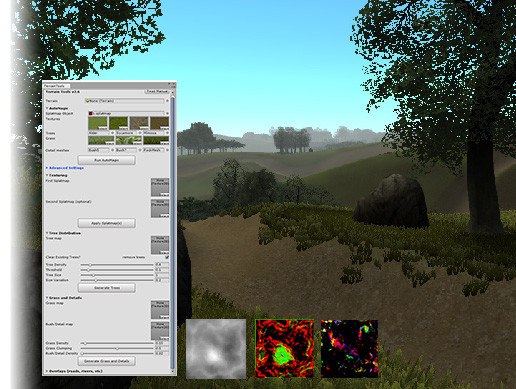This screenshot has height=389, width=516.
Task: Click the Sycamore tree field
Action: 126,133
